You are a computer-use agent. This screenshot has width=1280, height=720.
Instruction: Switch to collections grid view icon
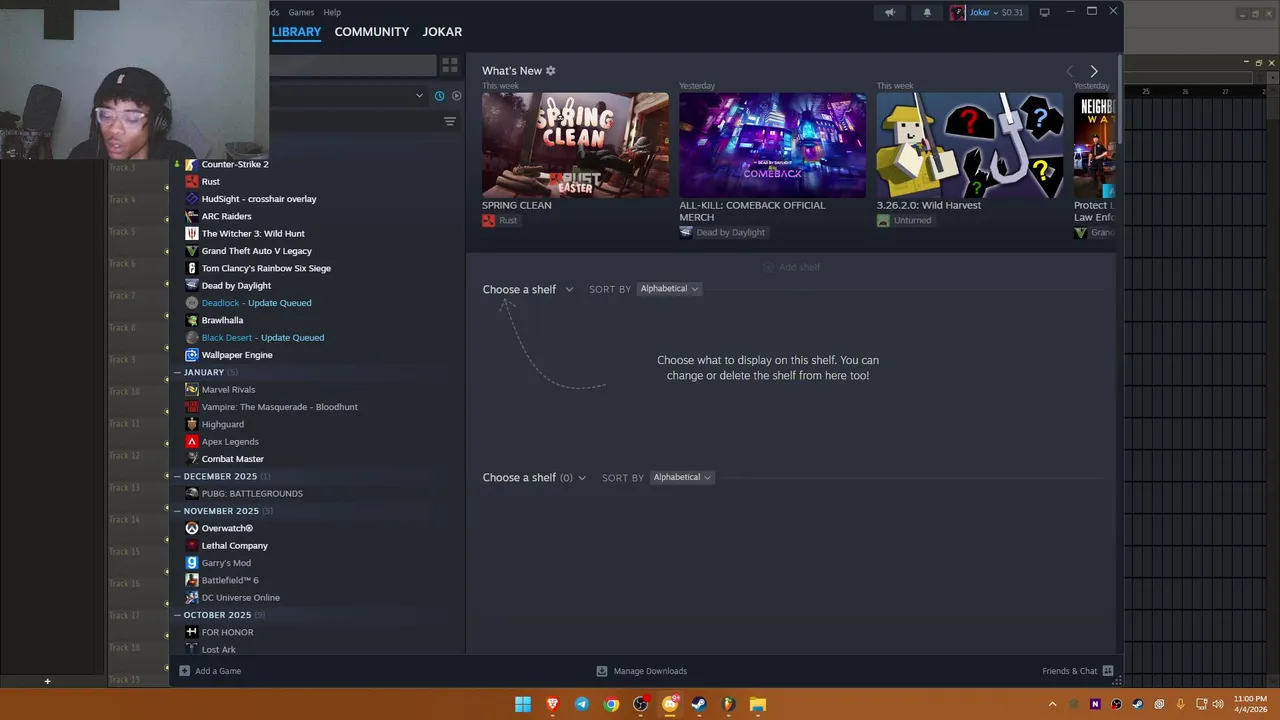[x=450, y=65]
